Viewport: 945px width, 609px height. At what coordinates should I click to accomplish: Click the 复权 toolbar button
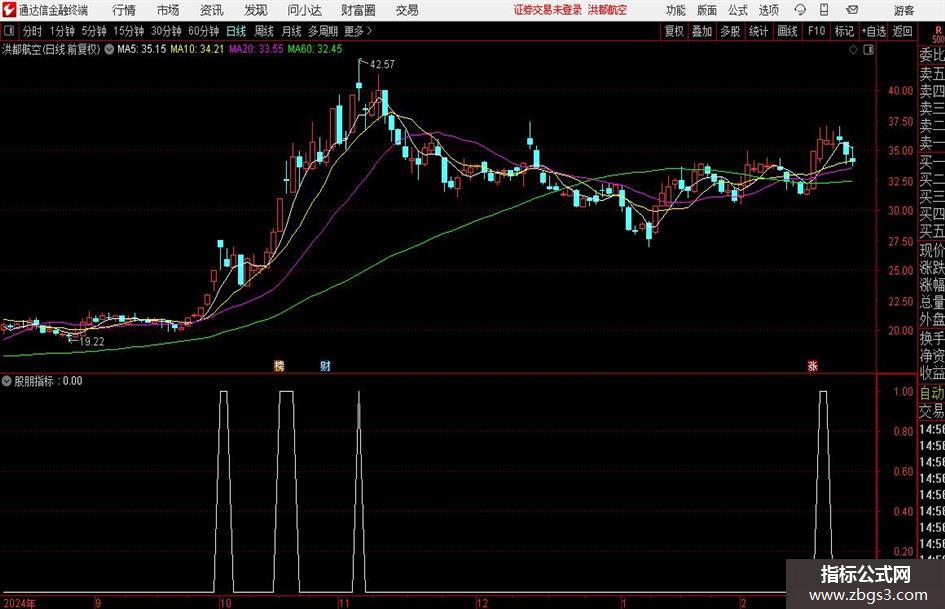click(674, 31)
